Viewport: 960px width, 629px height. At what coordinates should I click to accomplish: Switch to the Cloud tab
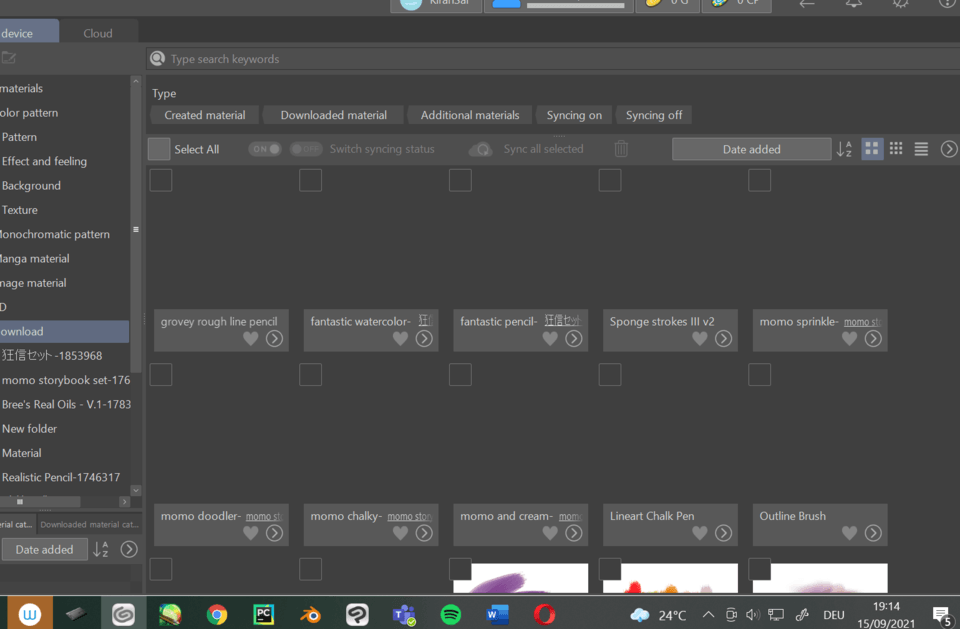(98, 33)
